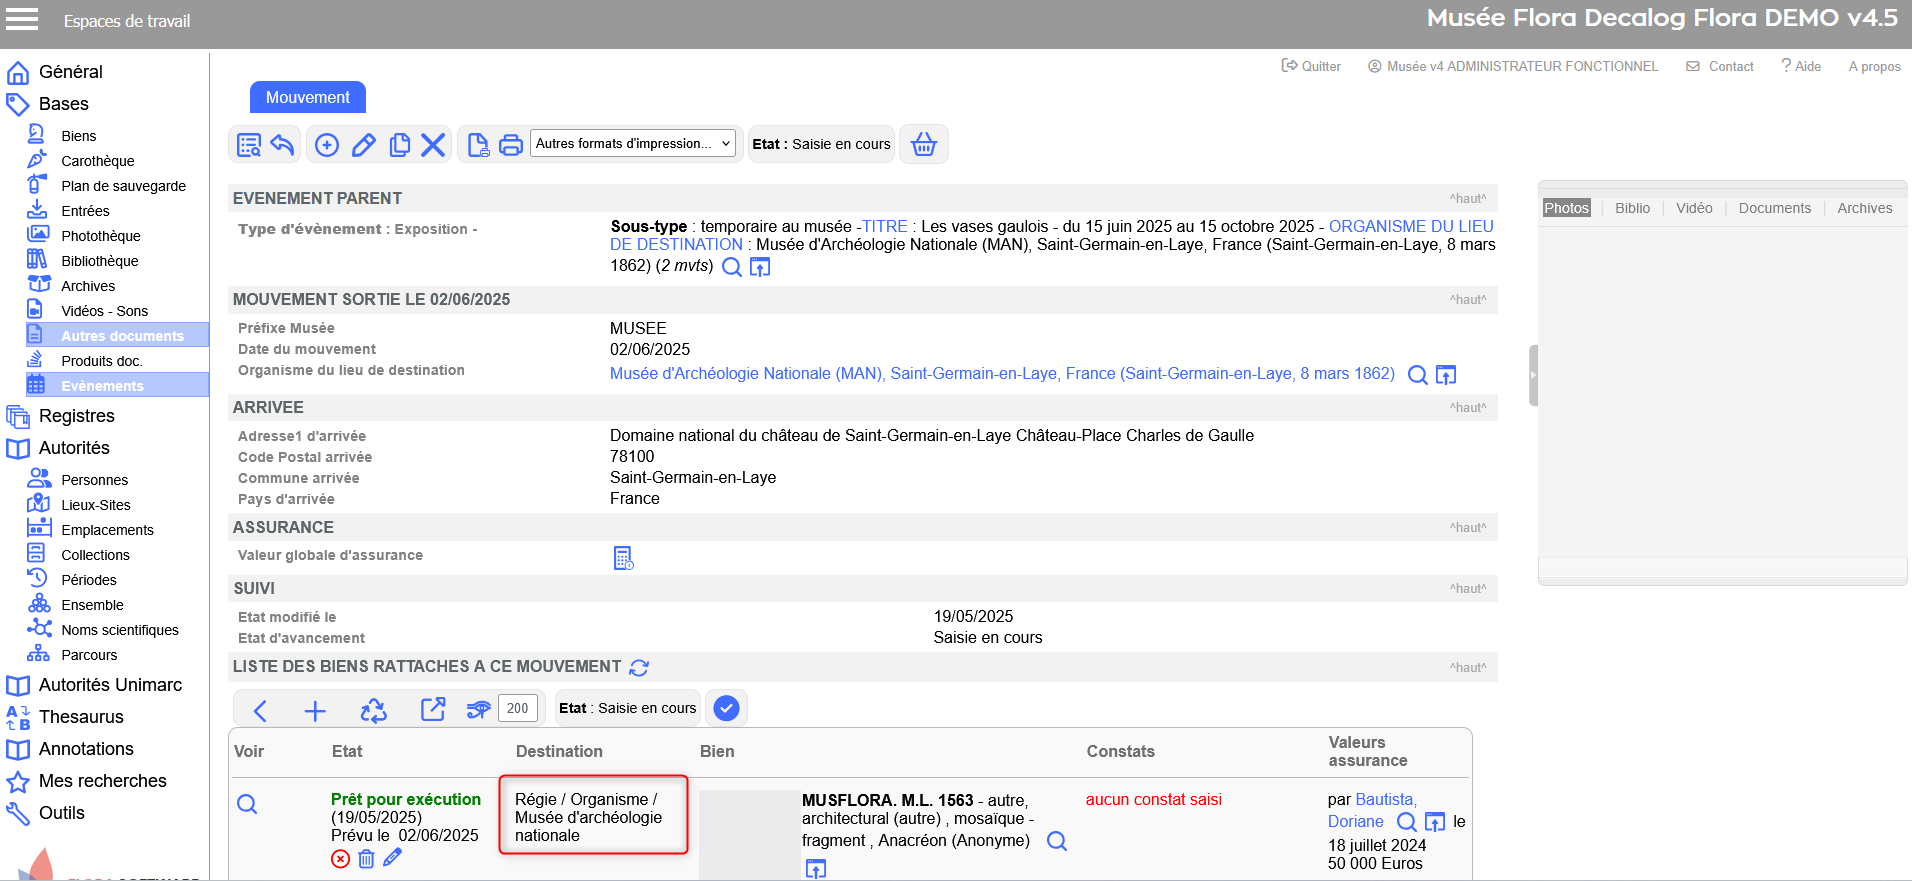The image size is (1912, 881).
Task: Click the printer icon in the toolbar
Action: [511, 145]
